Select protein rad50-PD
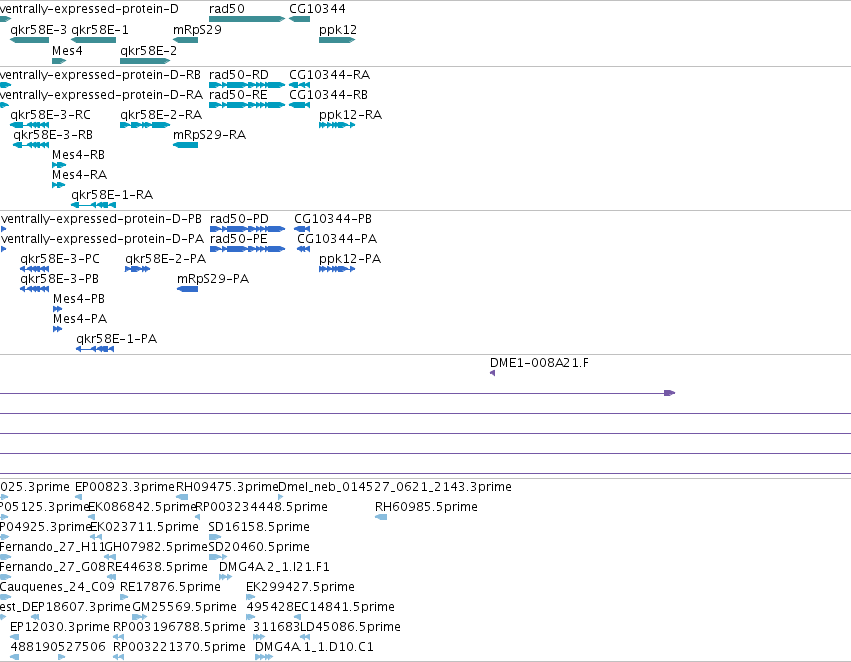 tap(247, 229)
